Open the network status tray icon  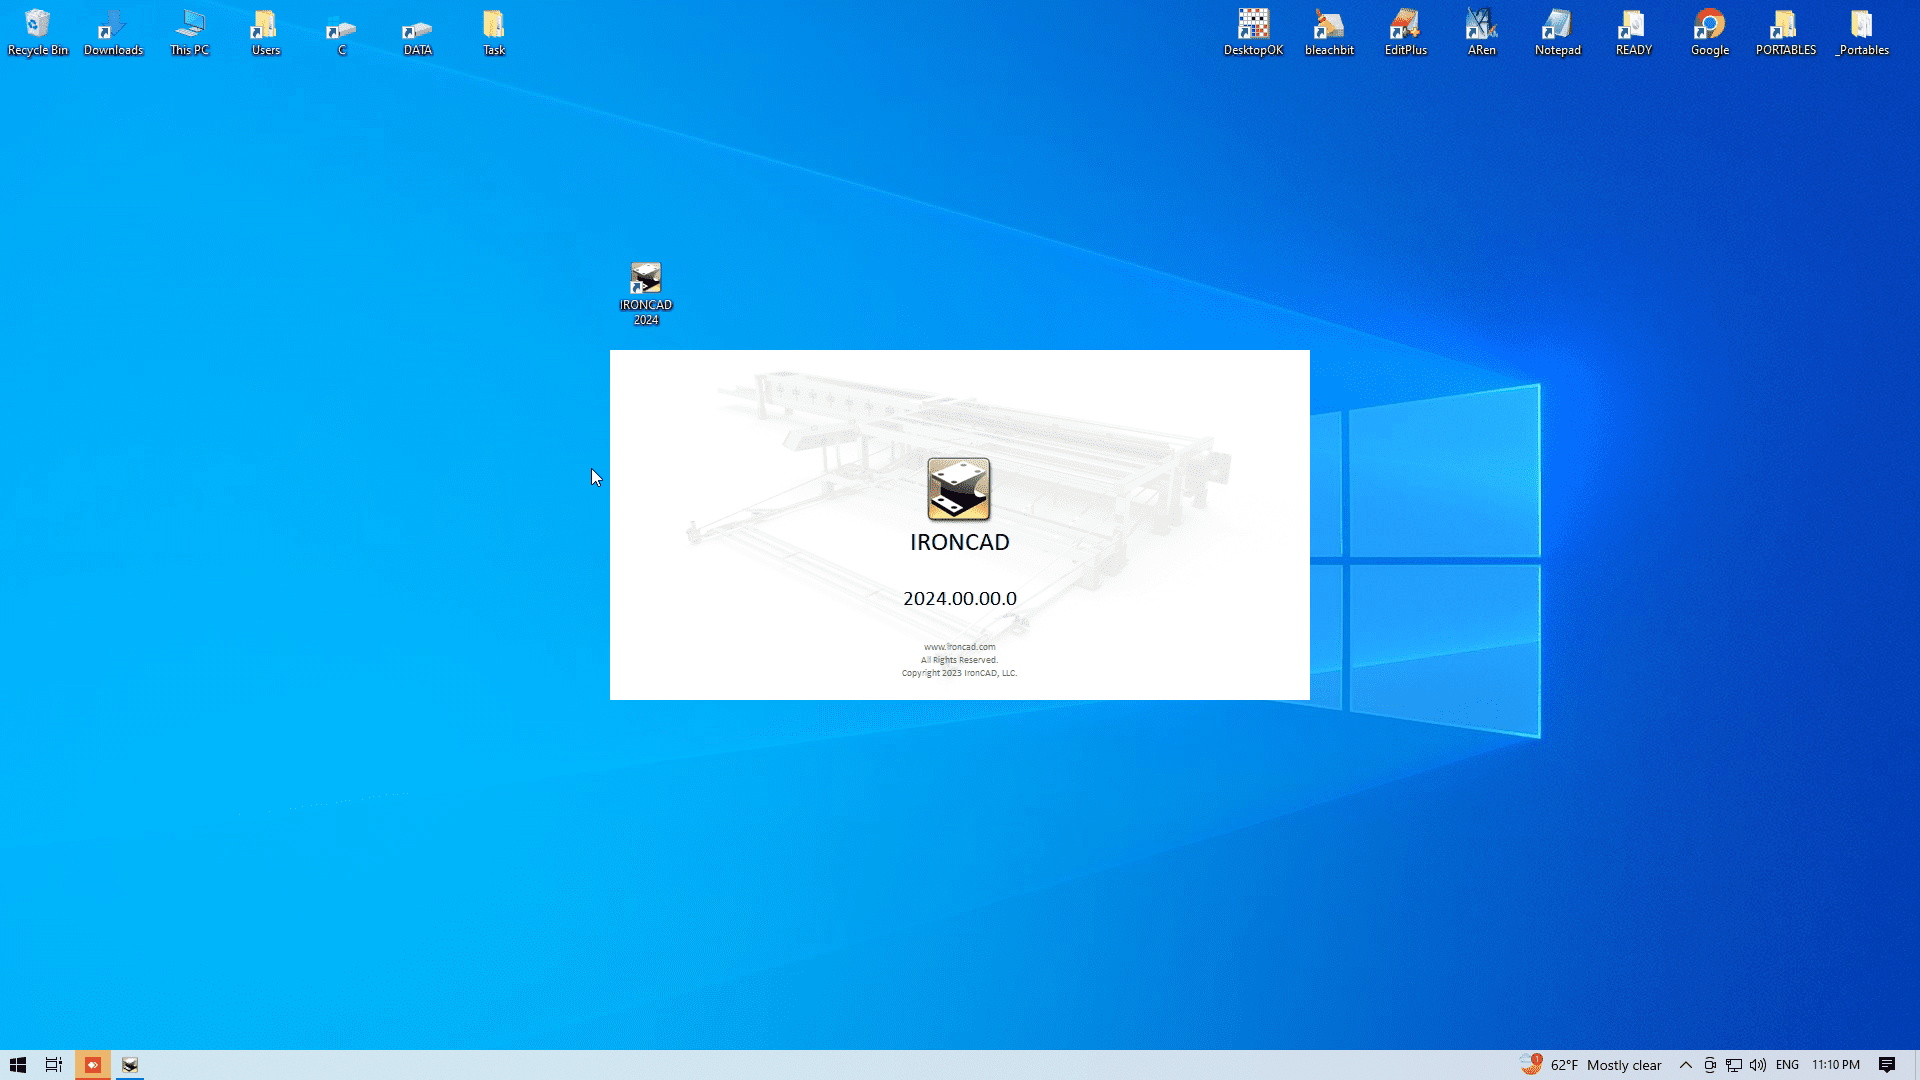pos(1734,1065)
